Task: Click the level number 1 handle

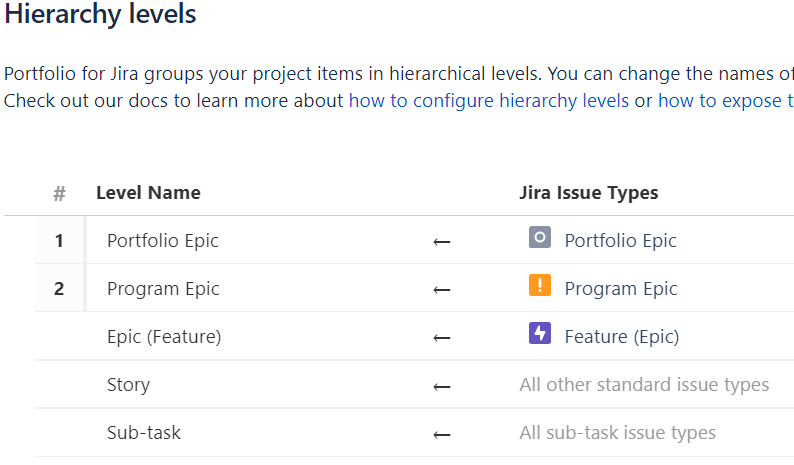Action: (59, 241)
